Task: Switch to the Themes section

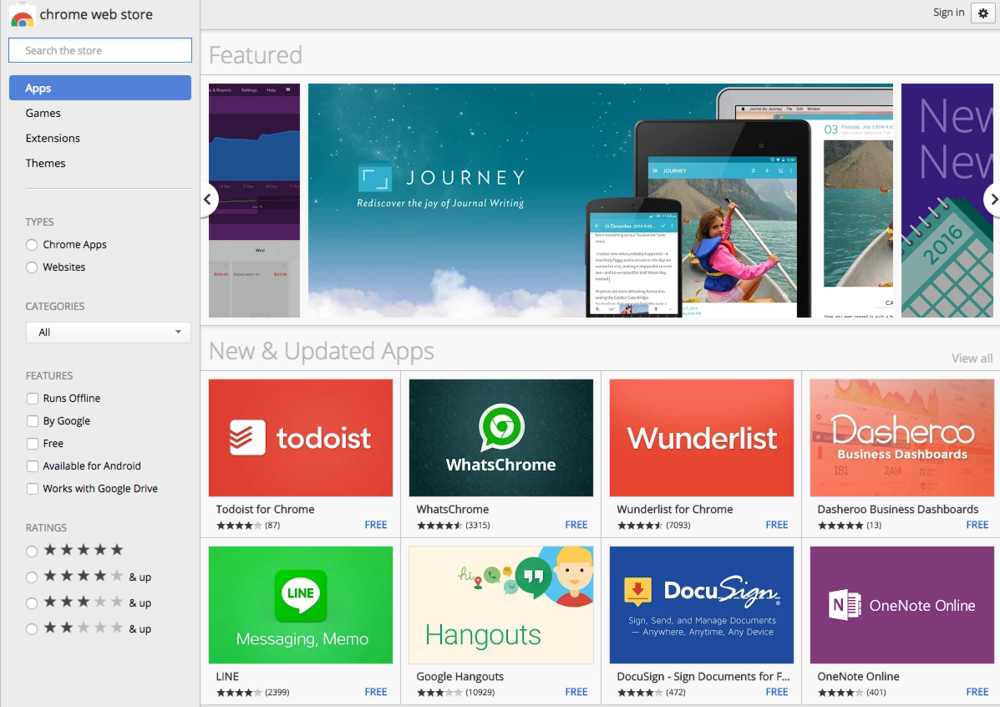Action: click(45, 163)
